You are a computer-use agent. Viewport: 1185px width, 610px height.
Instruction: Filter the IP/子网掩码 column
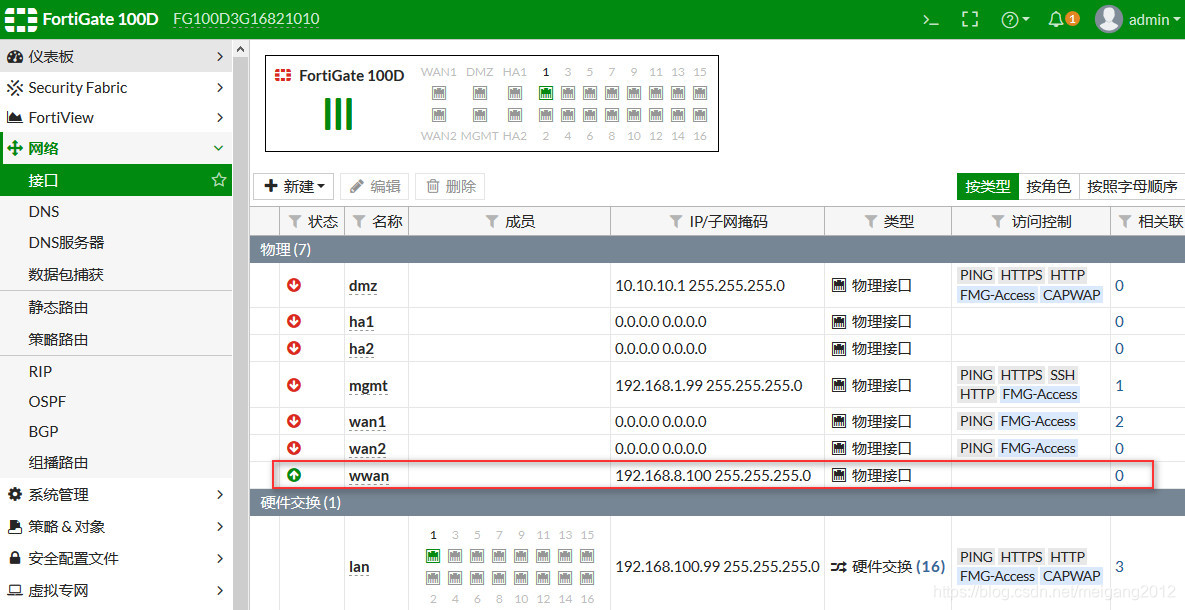(x=676, y=221)
